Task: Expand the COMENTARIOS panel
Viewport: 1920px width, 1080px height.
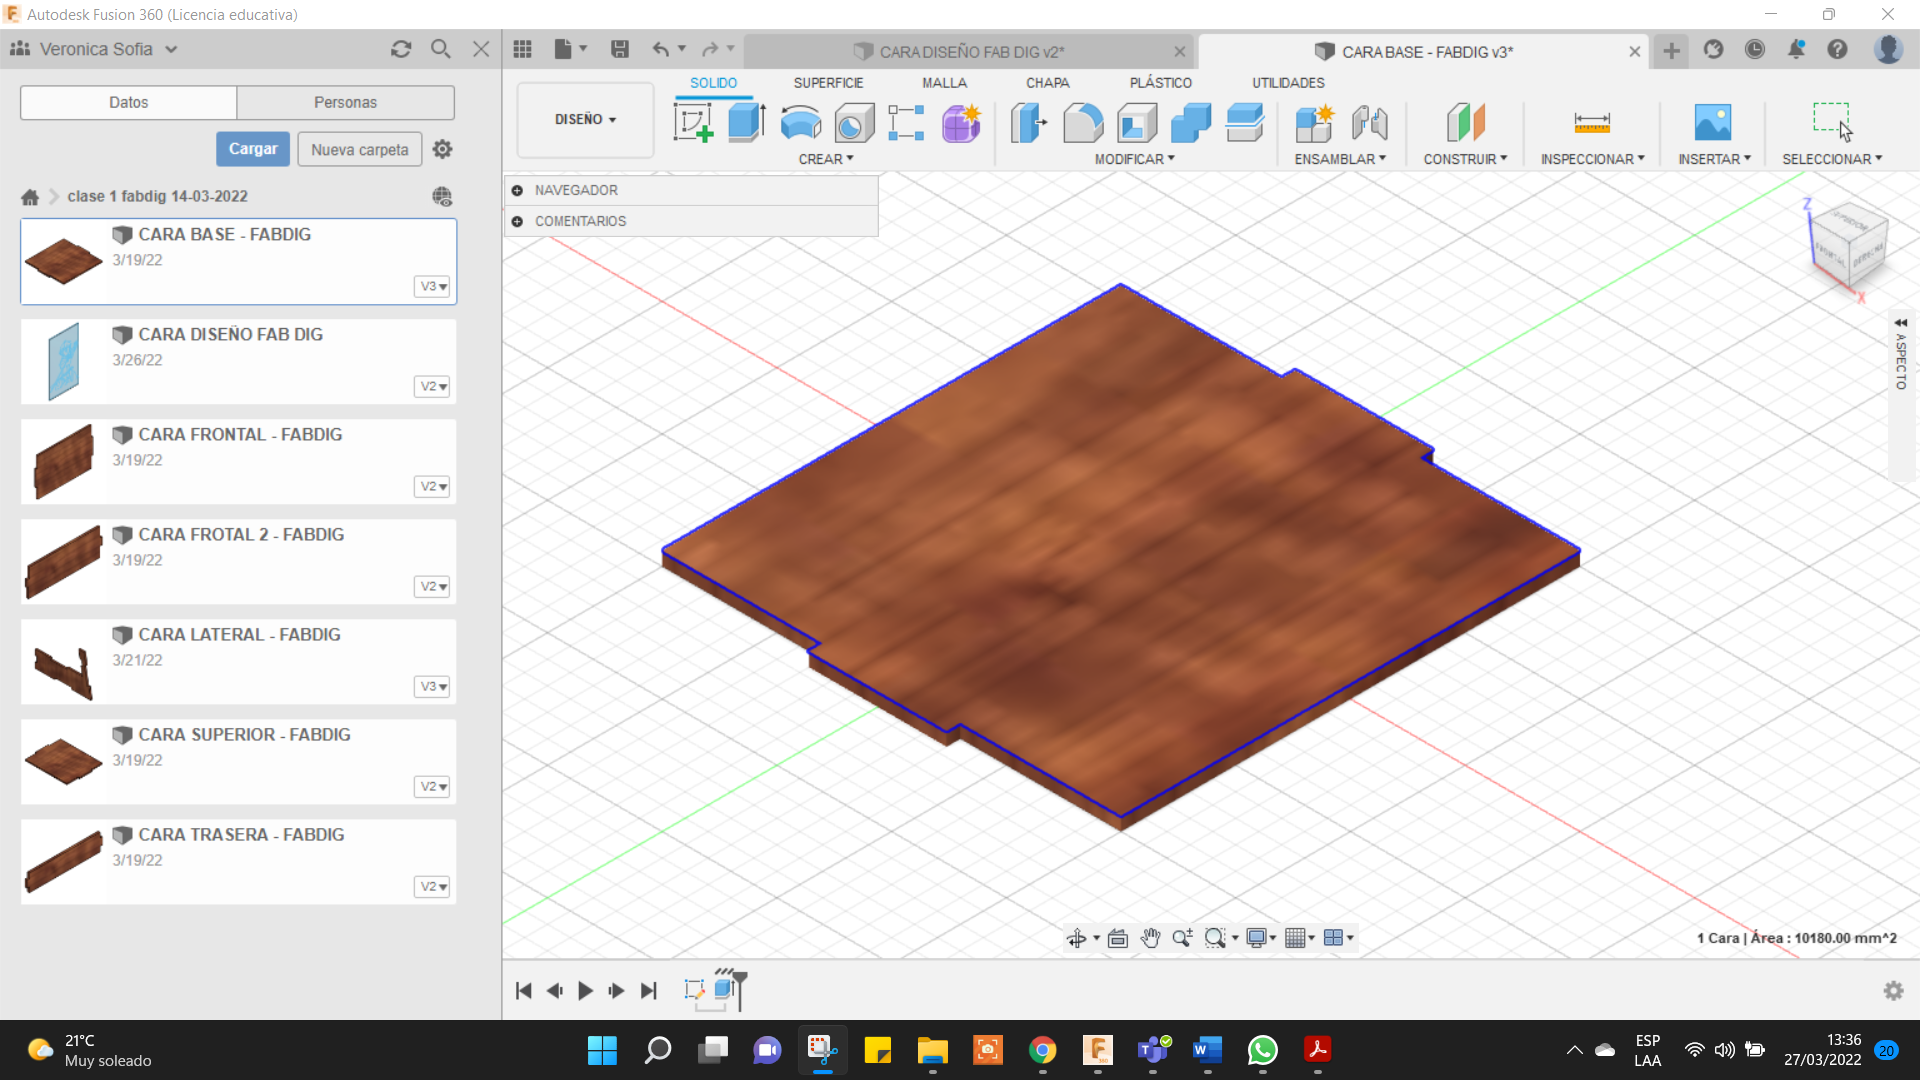Action: point(517,221)
